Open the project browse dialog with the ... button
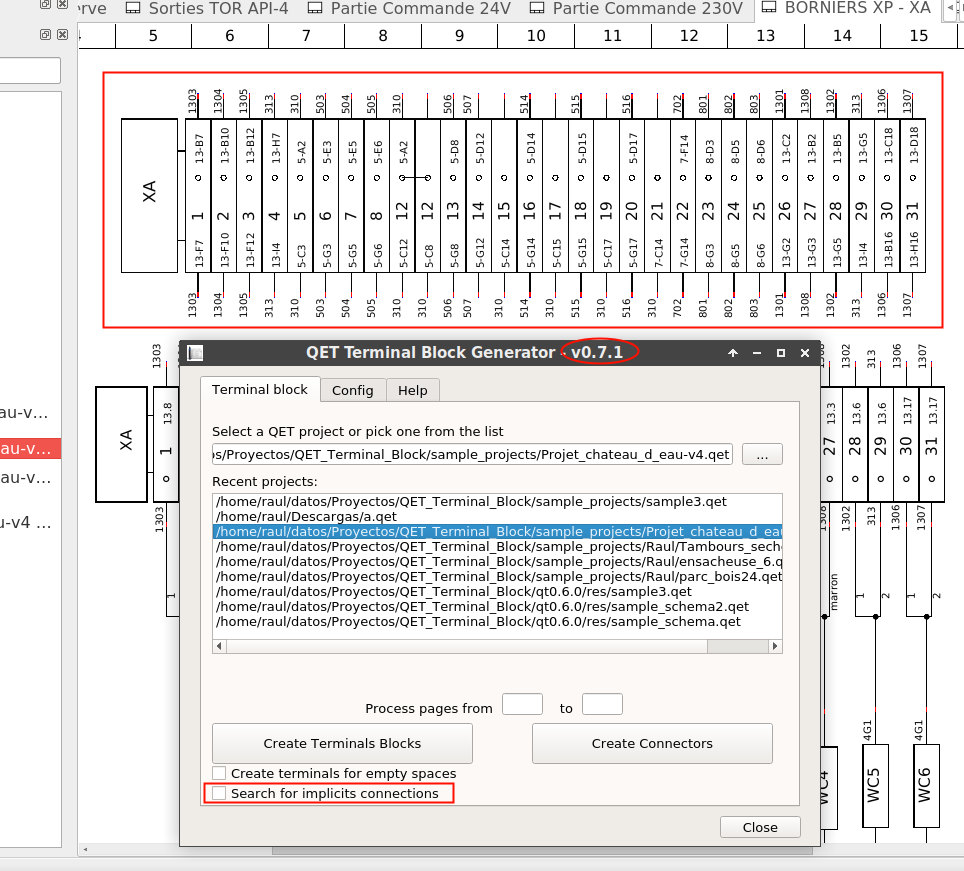 point(762,453)
